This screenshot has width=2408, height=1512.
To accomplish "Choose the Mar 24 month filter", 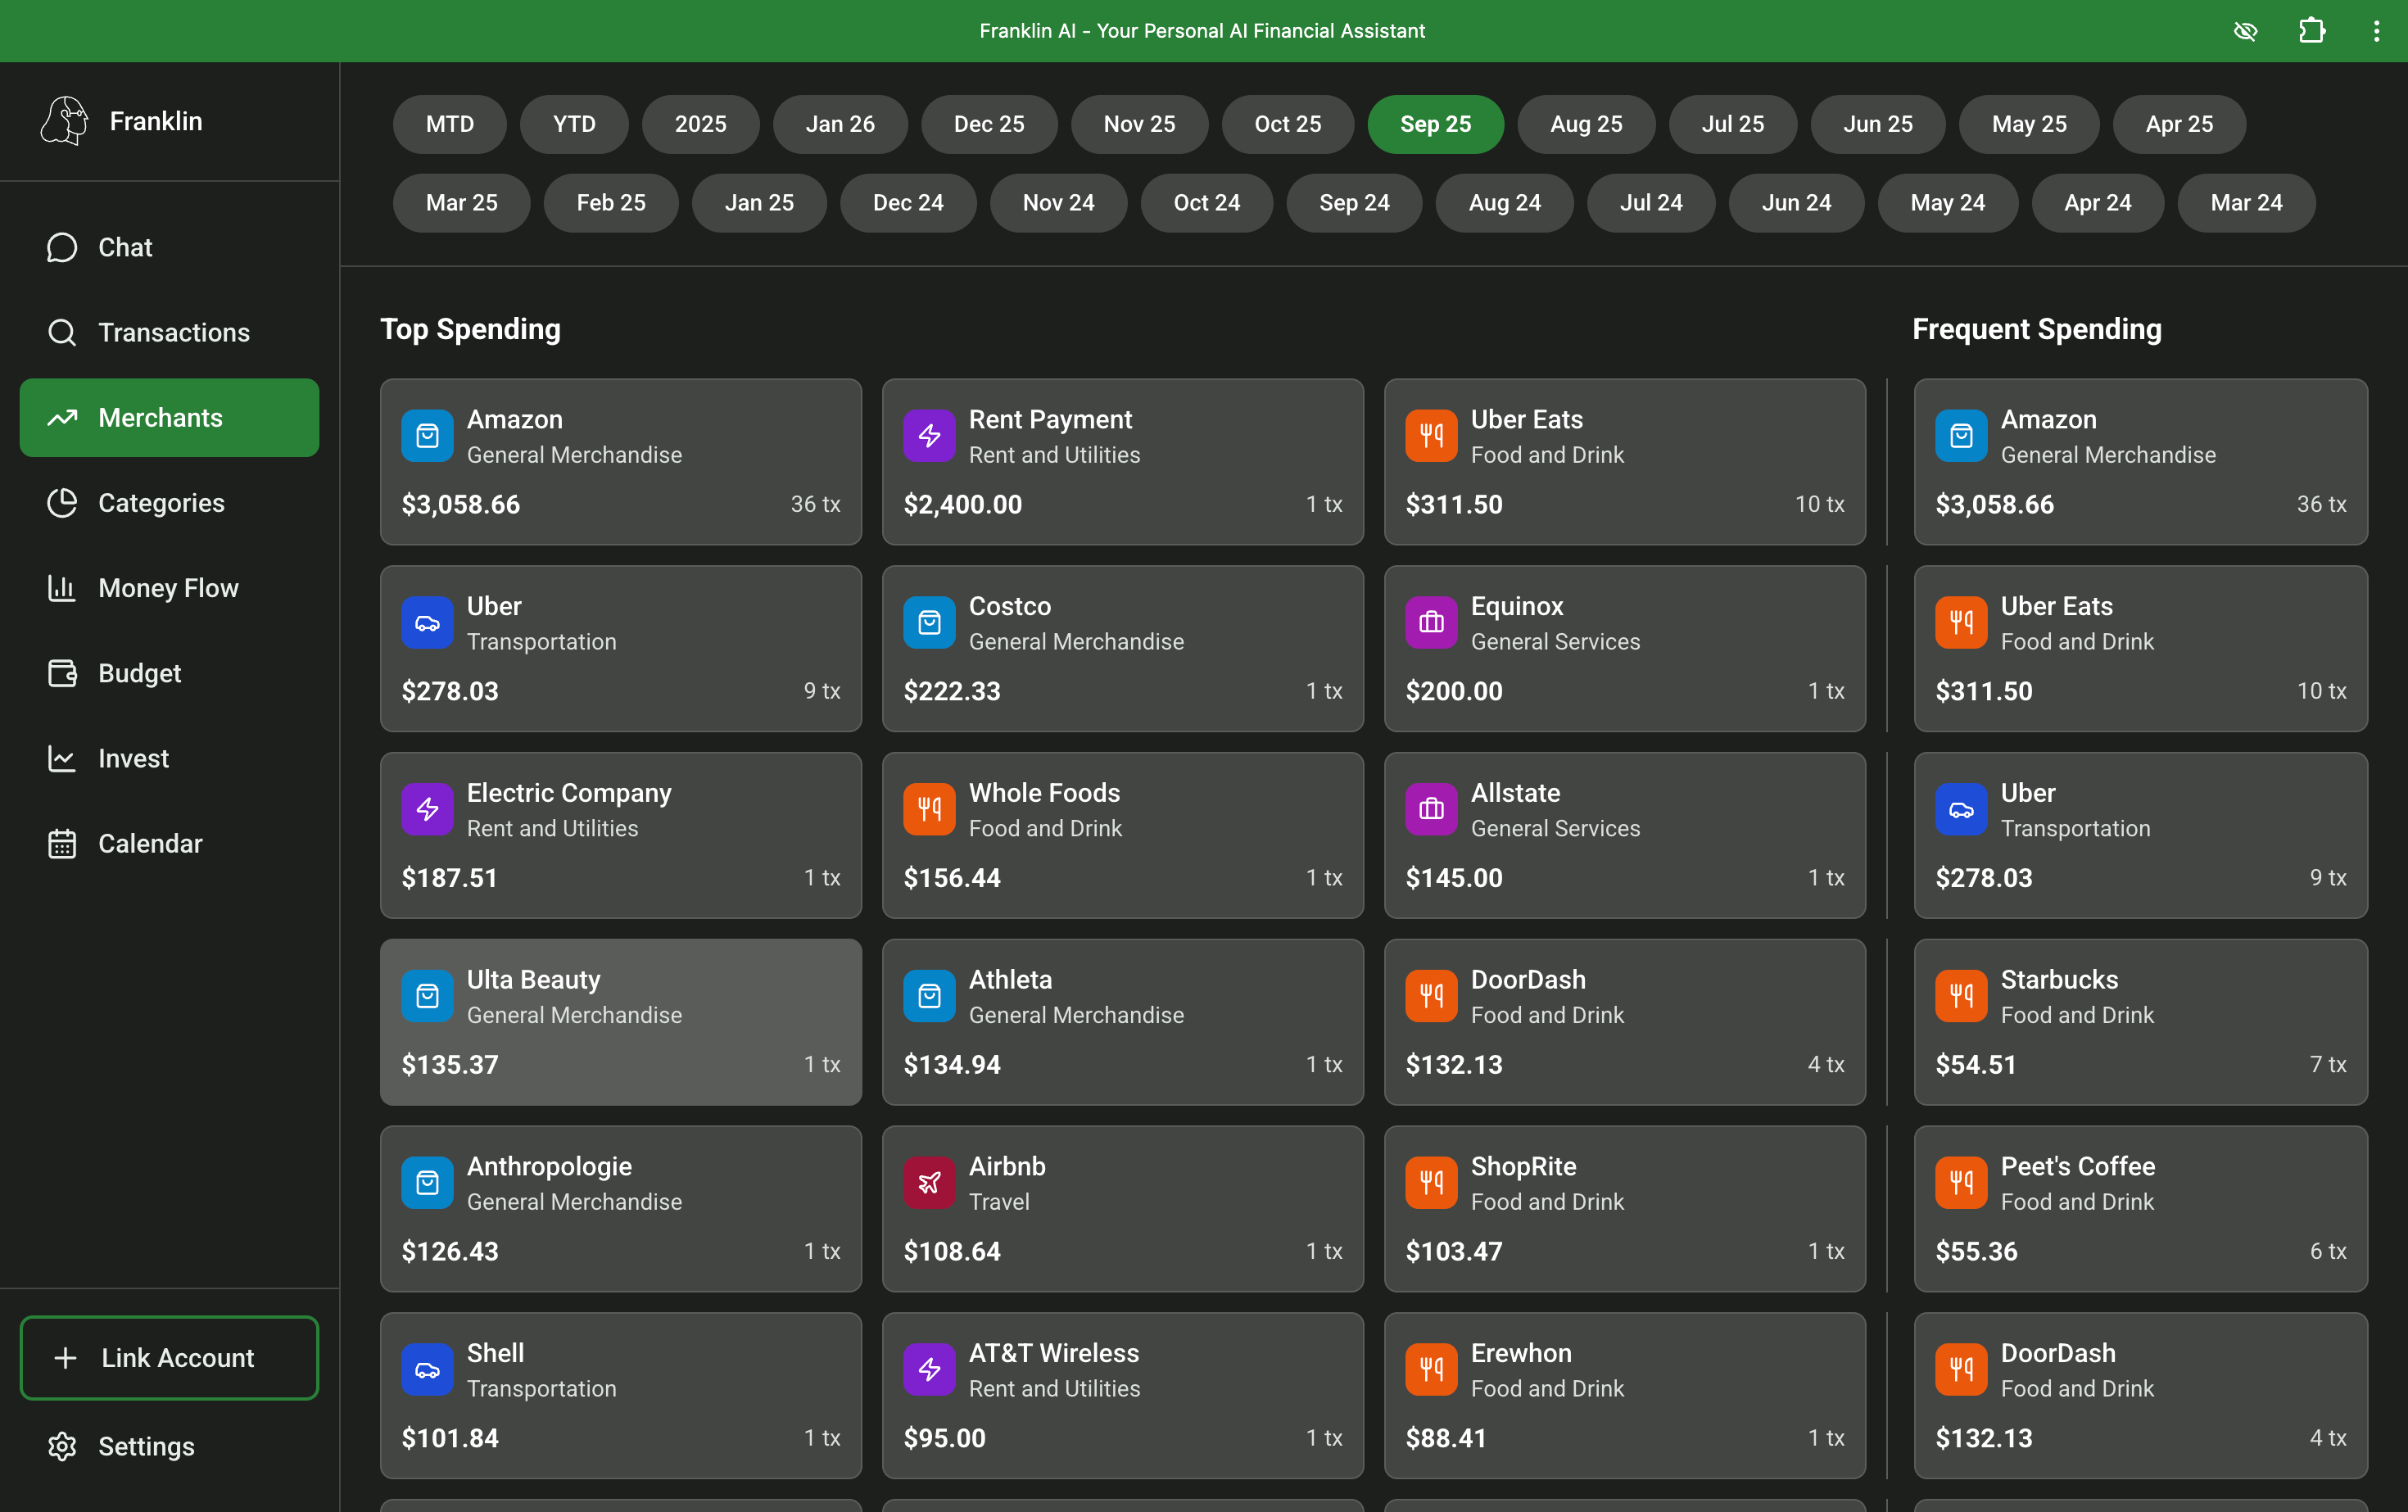I will click(2246, 203).
